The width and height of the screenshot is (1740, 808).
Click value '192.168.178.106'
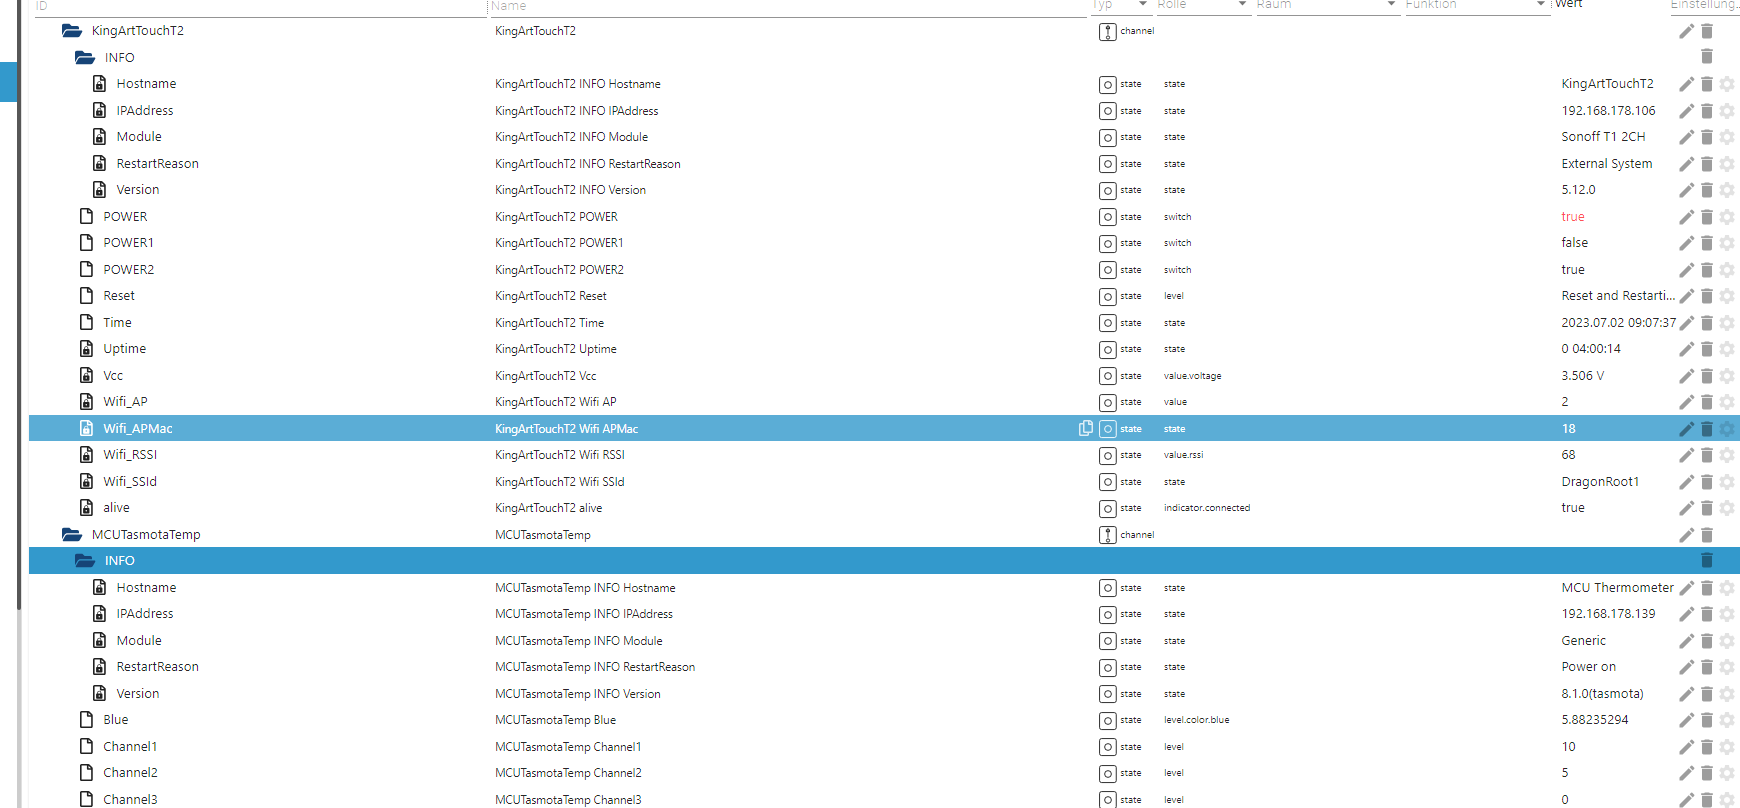pos(1608,111)
